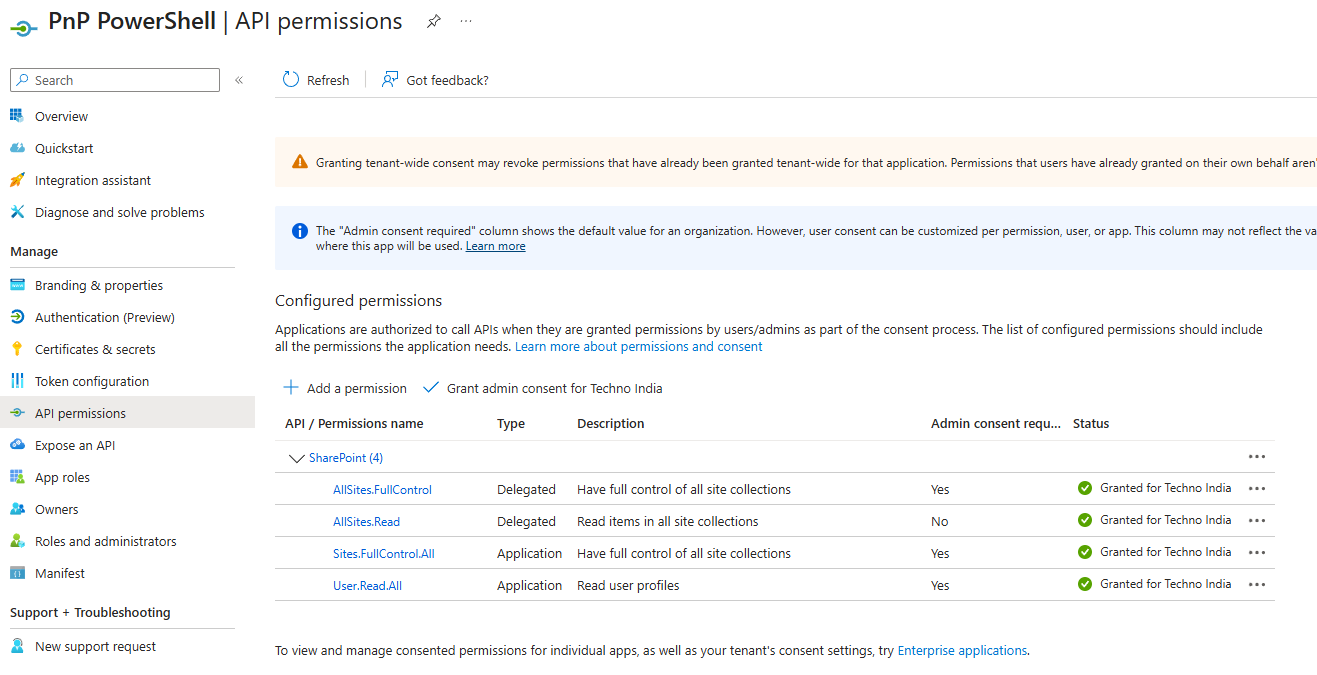Collapse the SharePoint (4) permissions group
The width and height of the screenshot is (1317, 675).
click(296, 457)
